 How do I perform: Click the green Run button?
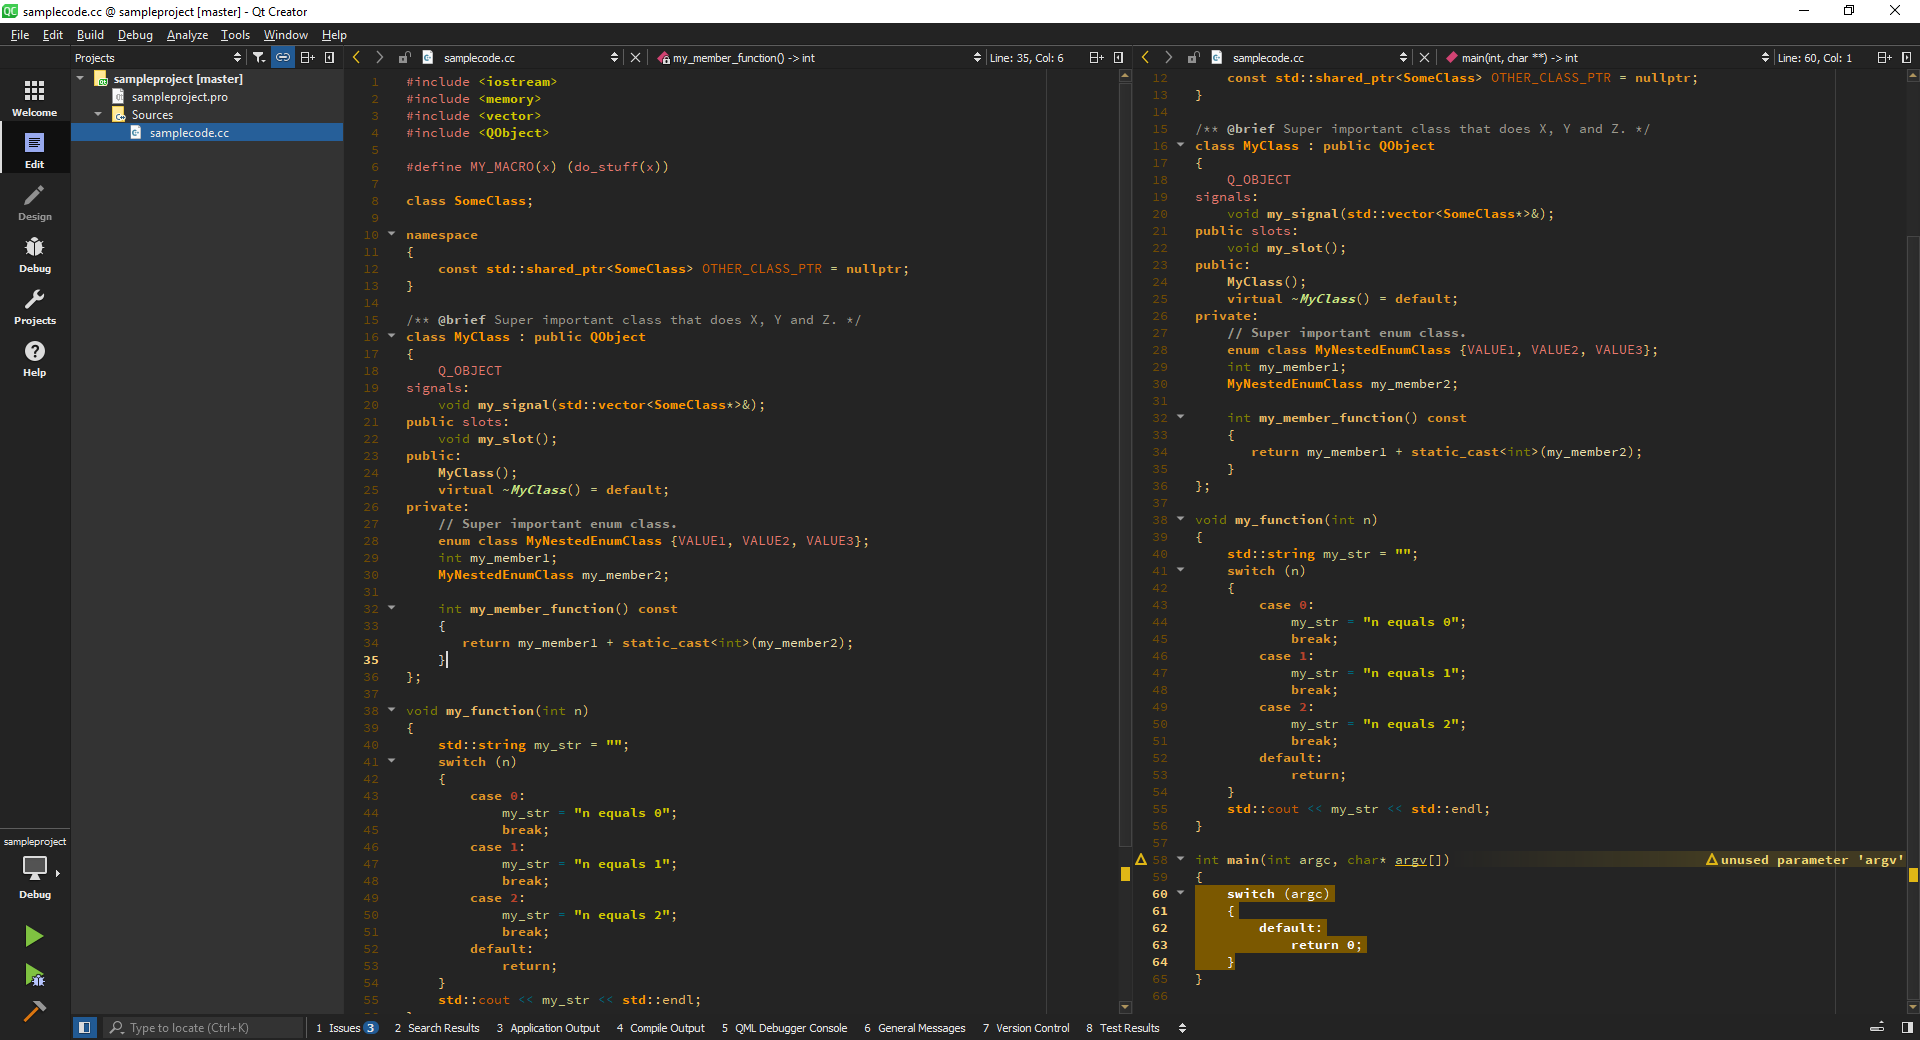pyautogui.click(x=34, y=936)
